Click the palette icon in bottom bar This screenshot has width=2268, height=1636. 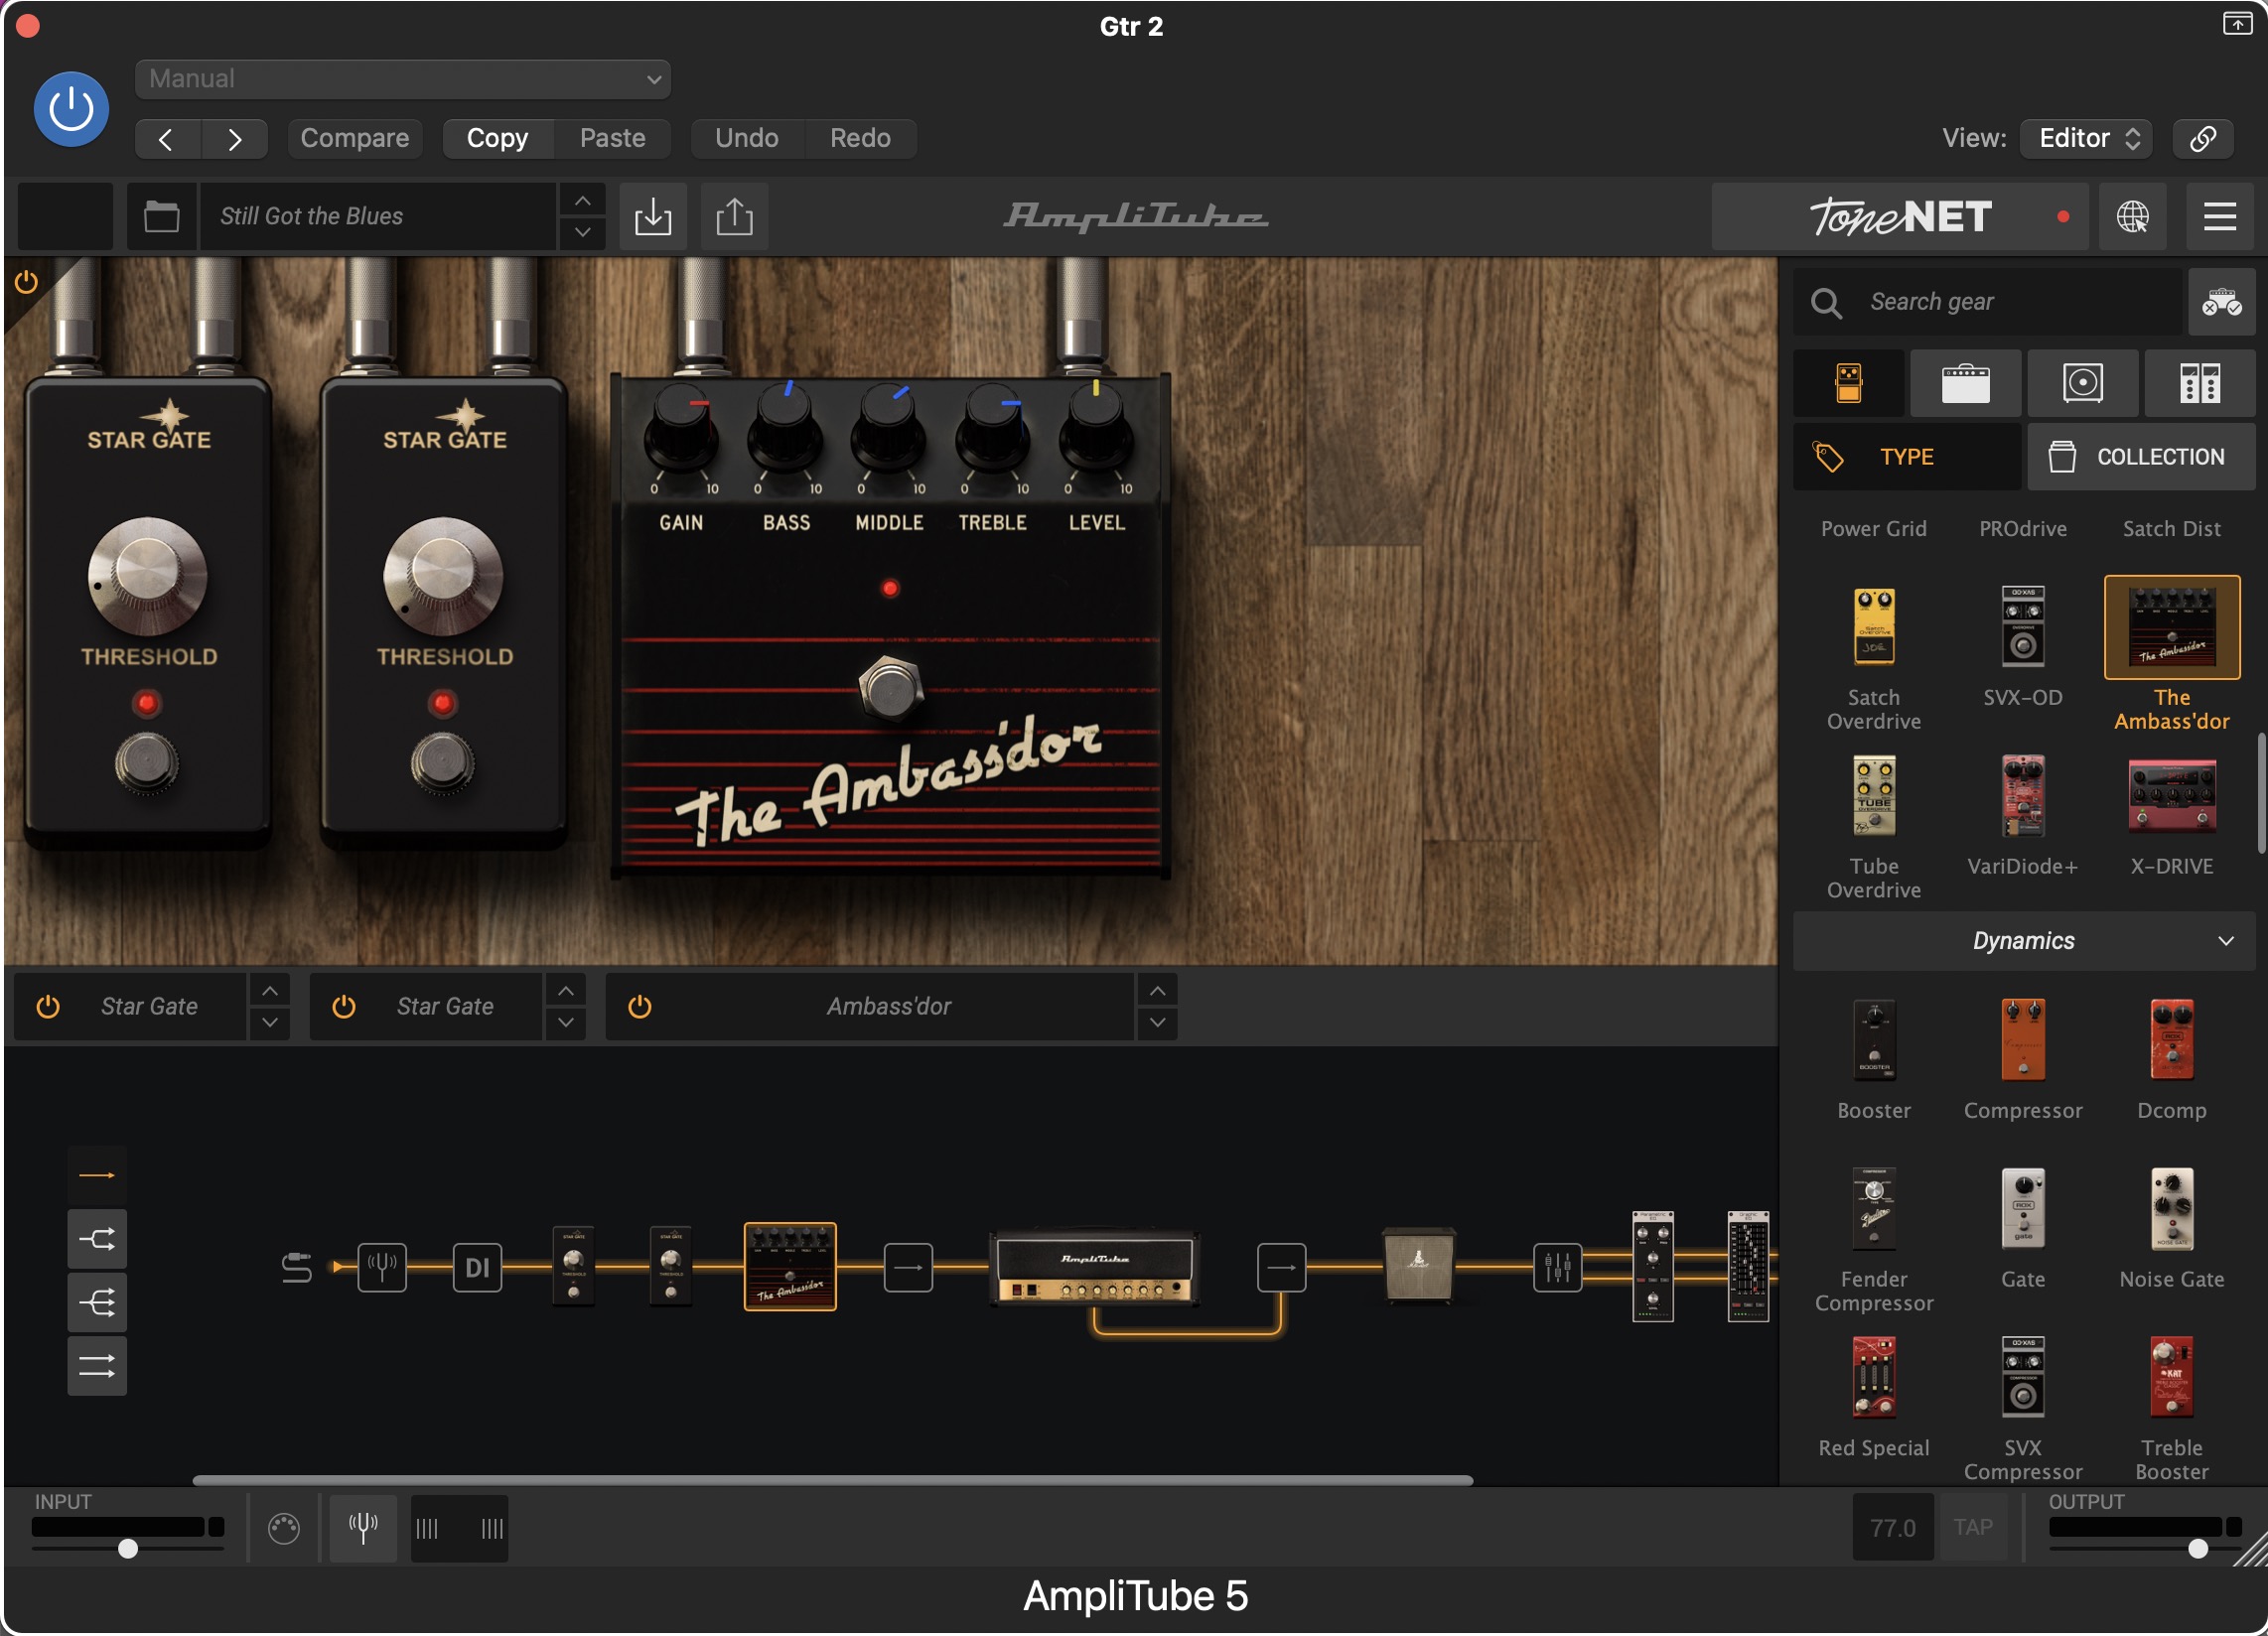click(284, 1529)
